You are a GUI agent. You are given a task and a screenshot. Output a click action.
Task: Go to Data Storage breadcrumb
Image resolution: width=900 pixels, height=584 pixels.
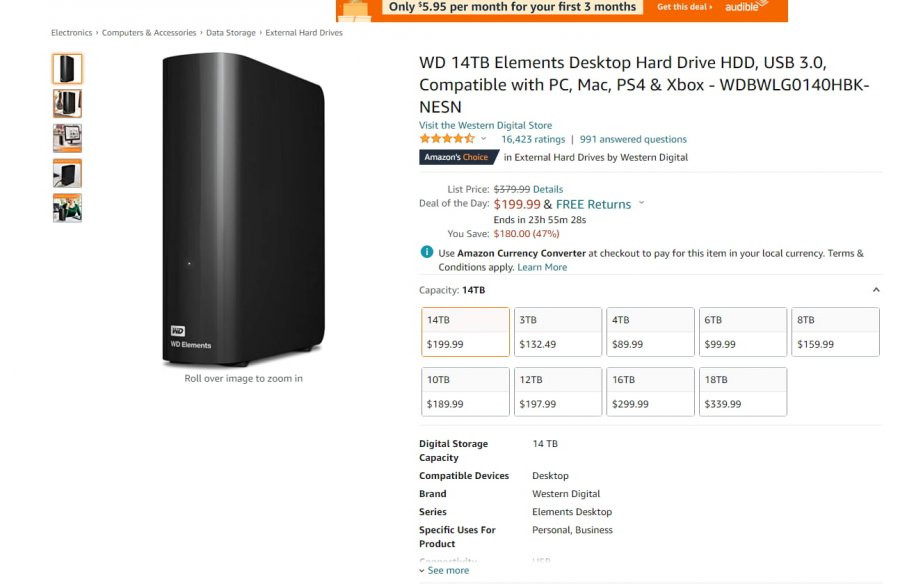(x=231, y=33)
